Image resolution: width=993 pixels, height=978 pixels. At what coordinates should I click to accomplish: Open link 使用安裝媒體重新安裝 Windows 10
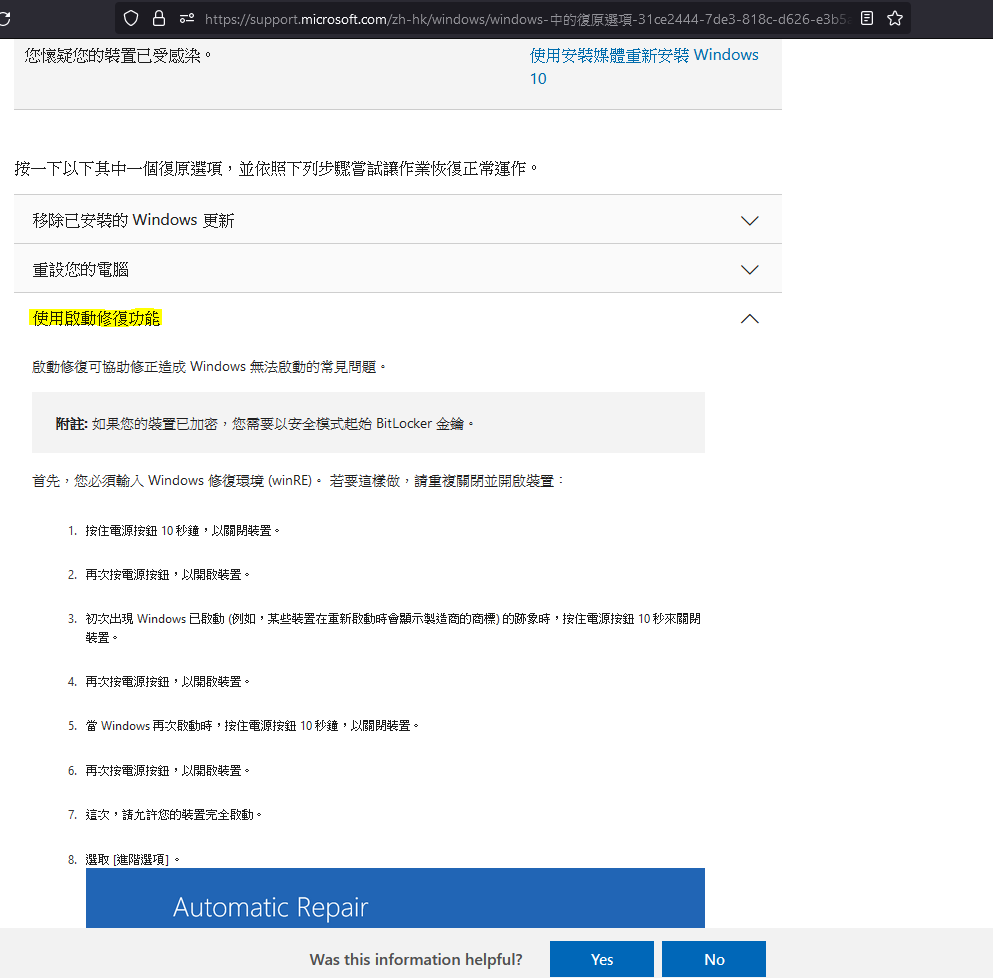[x=644, y=67]
